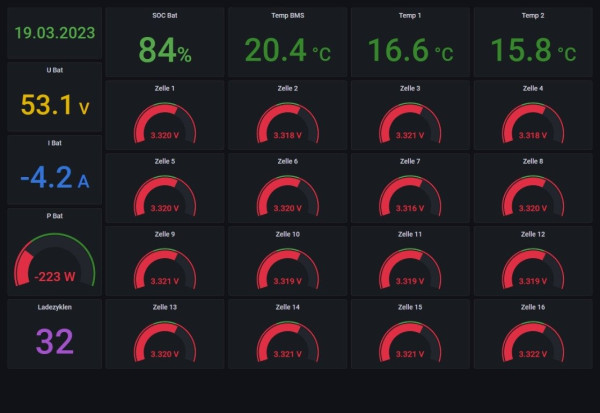Click the charge cycle count 32

(54, 342)
